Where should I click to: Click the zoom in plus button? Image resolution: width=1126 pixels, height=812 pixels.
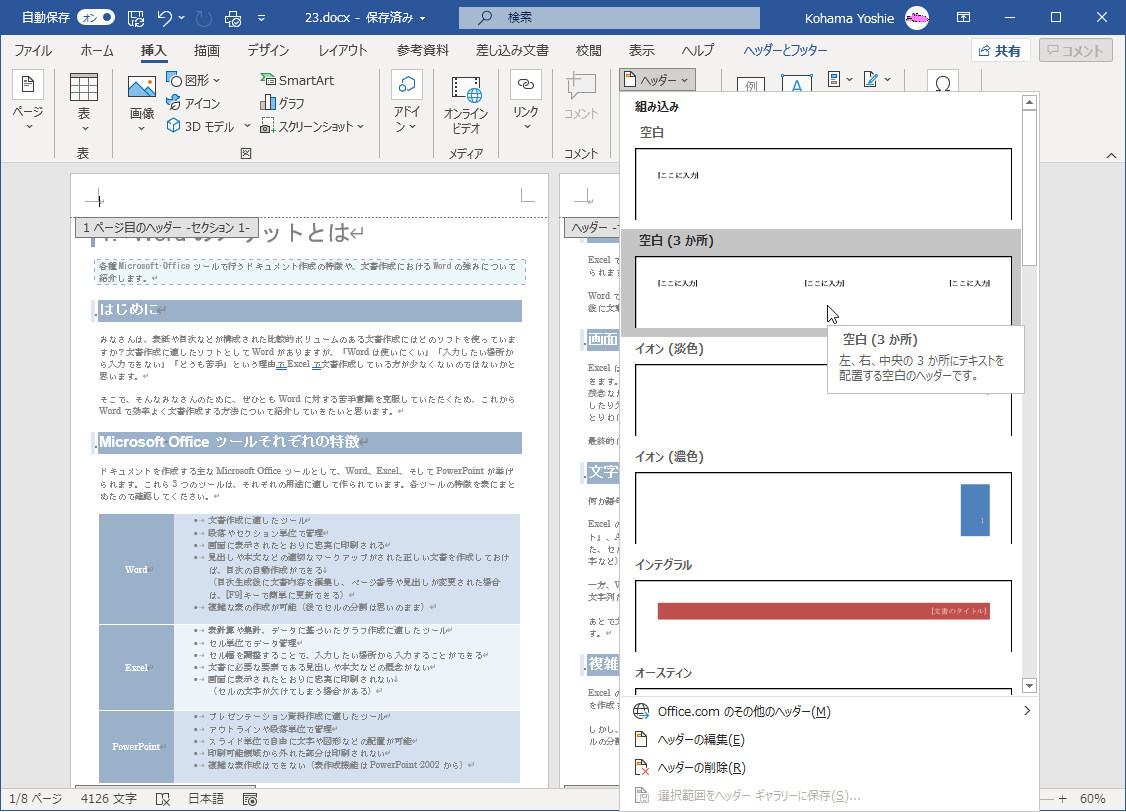(1063, 798)
